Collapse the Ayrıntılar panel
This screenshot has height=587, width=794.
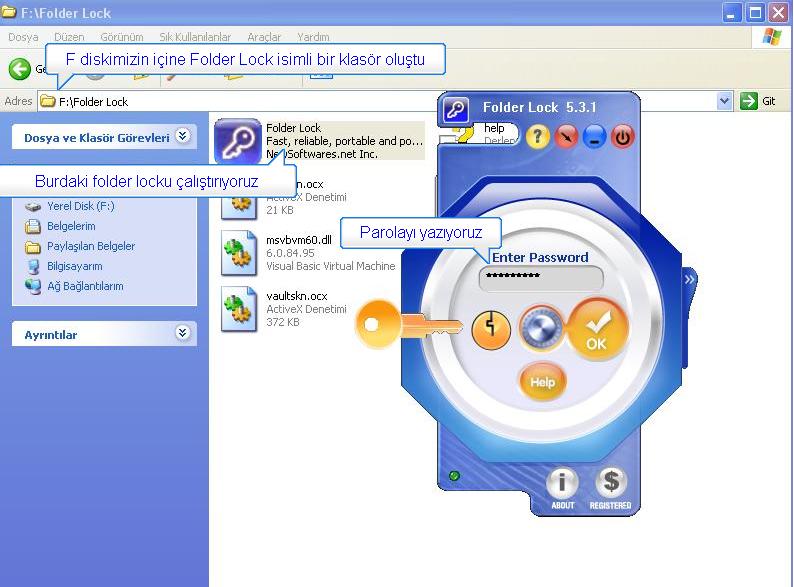182,334
